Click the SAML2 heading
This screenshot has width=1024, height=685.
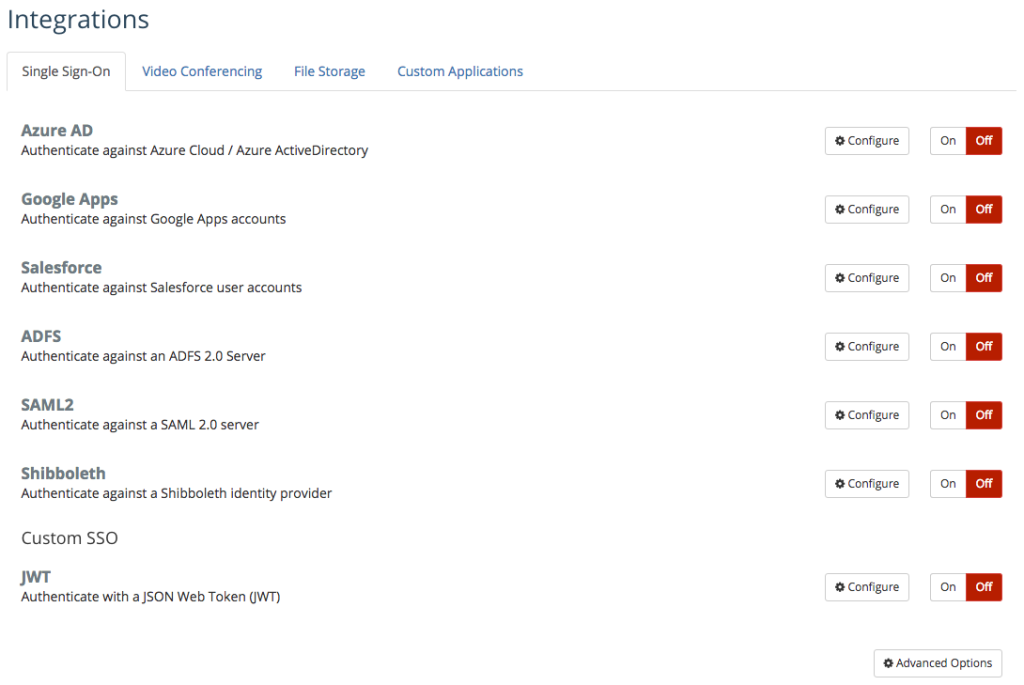tap(47, 405)
